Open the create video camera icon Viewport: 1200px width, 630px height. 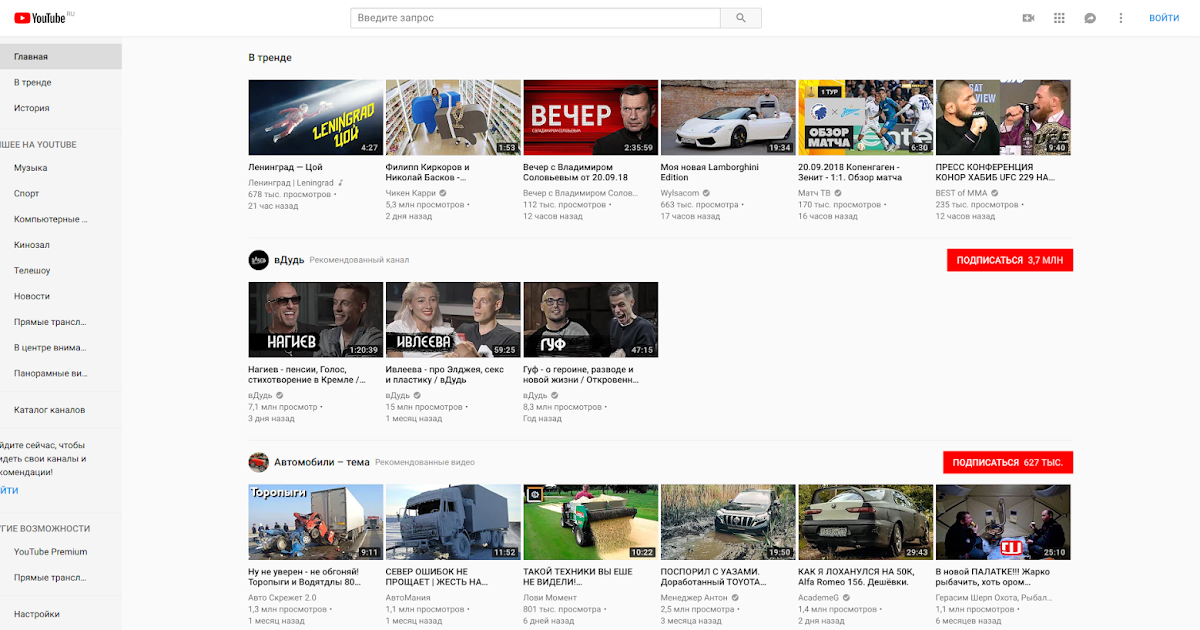[x=1028, y=18]
